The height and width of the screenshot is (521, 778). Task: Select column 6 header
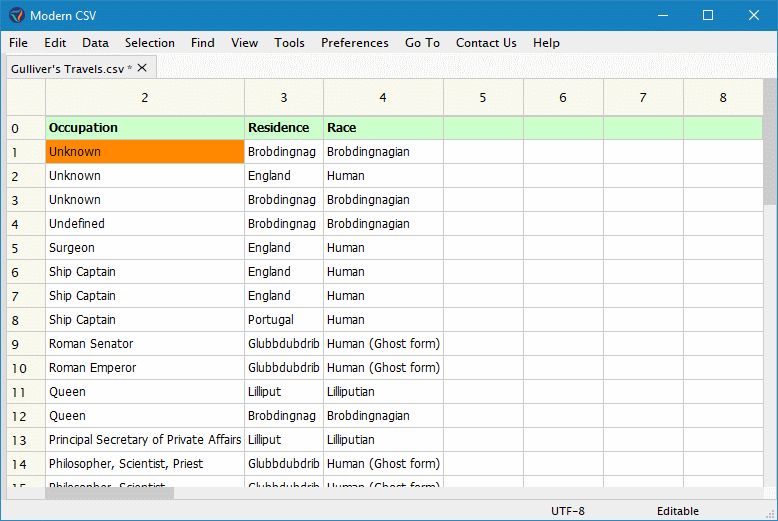click(x=563, y=97)
